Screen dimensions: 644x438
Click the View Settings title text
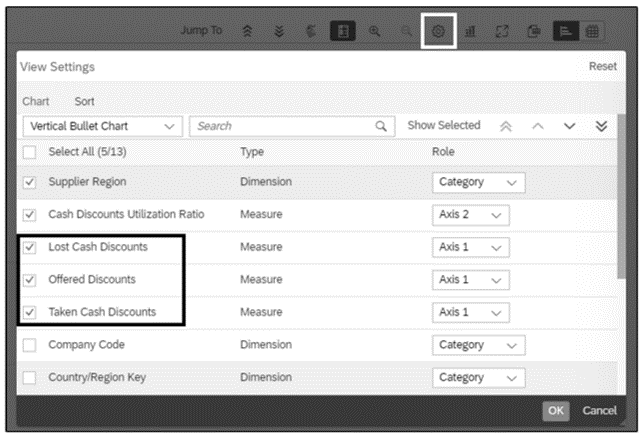[x=58, y=67]
